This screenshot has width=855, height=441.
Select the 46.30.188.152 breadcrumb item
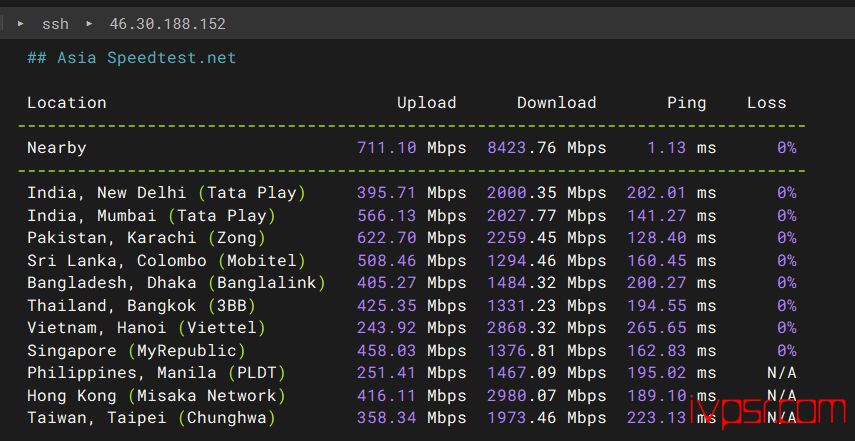coord(167,24)
